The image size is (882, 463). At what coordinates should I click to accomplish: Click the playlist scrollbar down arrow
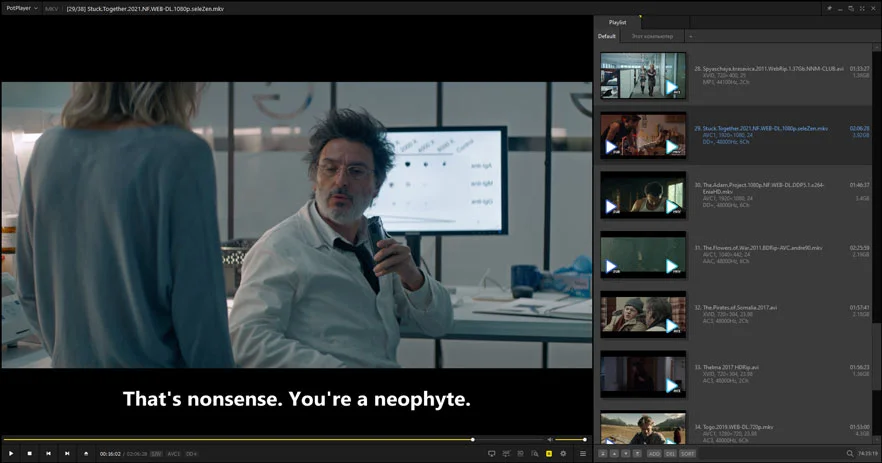[877, 442]
